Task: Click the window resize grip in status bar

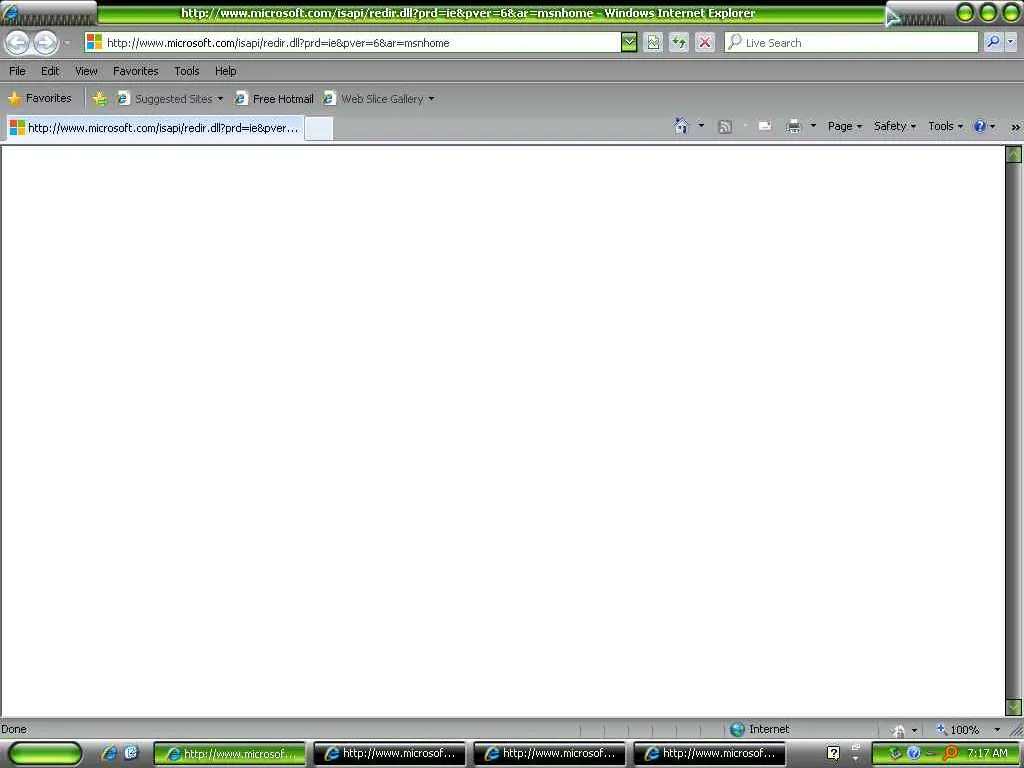Action: (x=1016, y=730)
